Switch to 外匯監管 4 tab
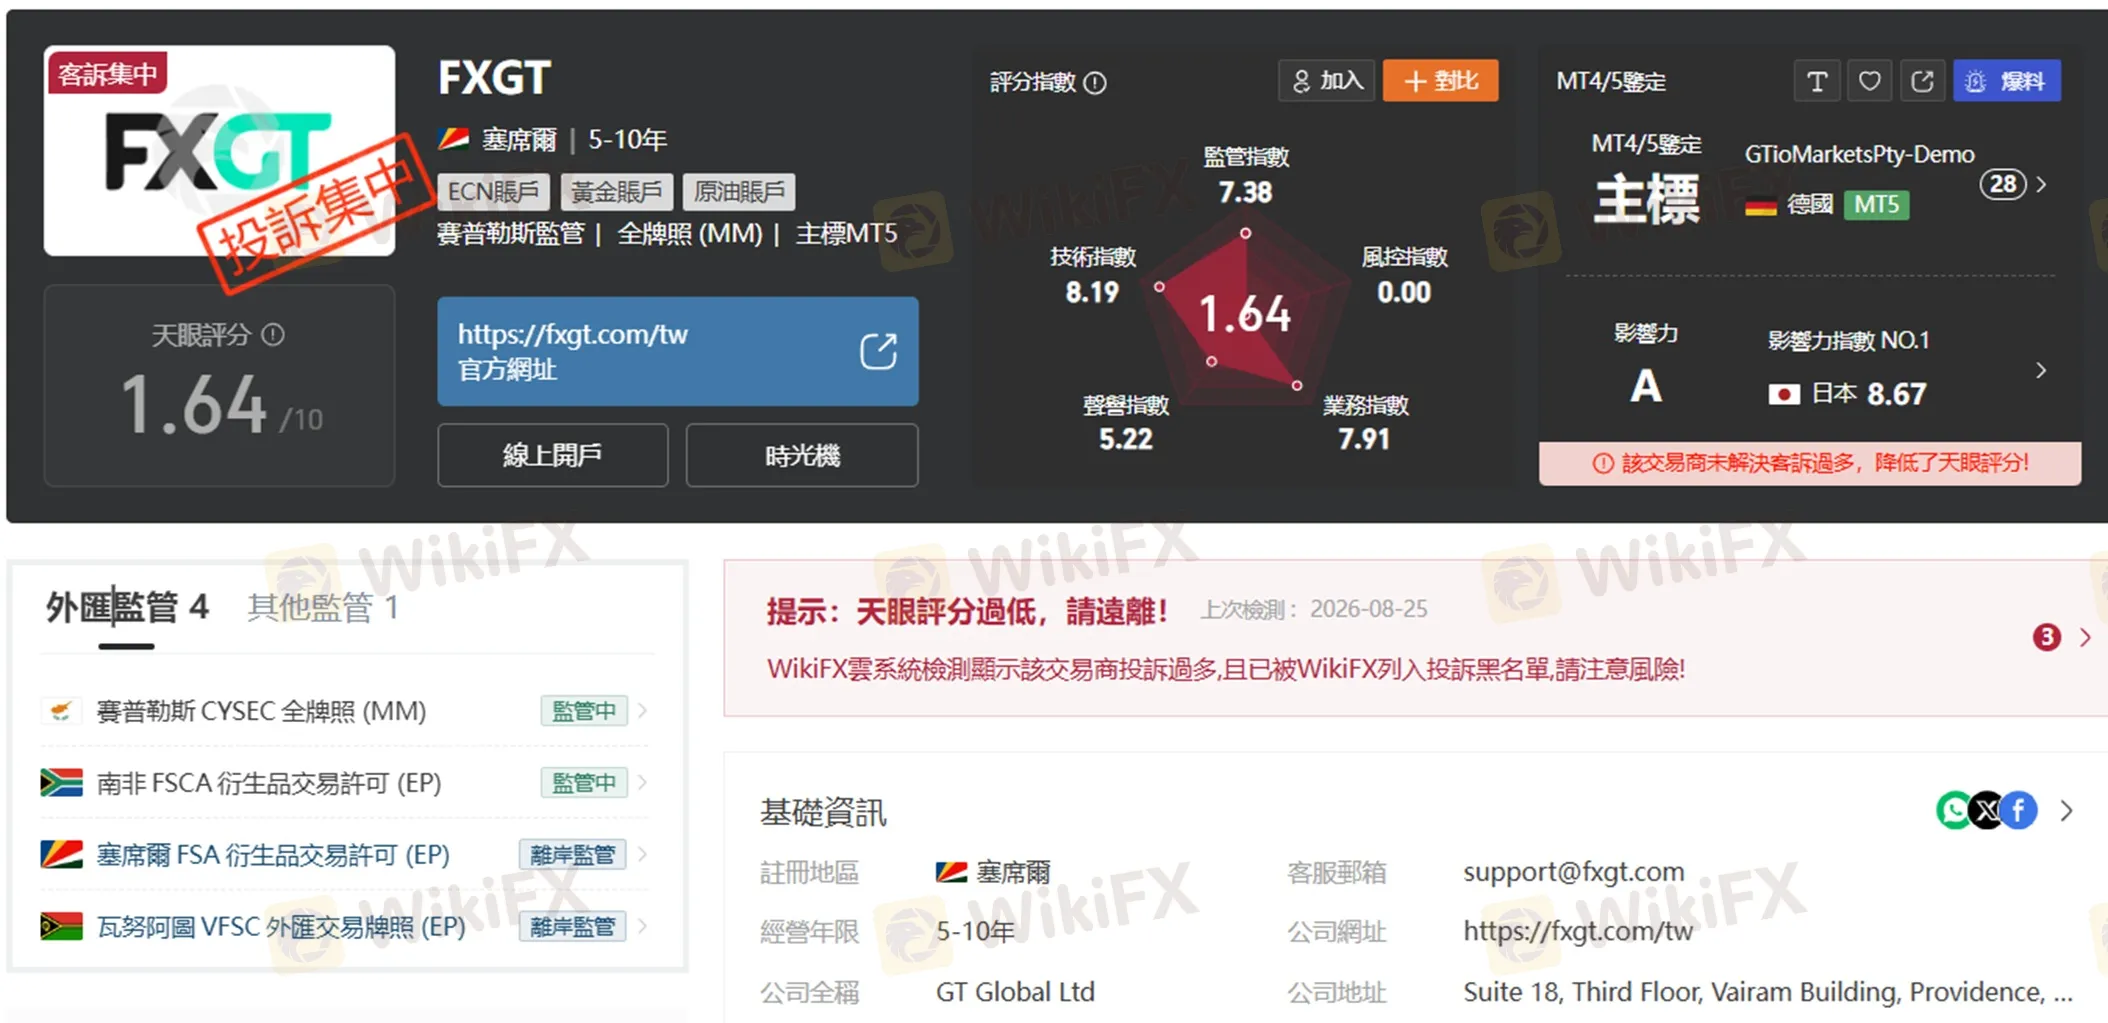Viewport: 2108px width, 1023px height. point(126,607)
